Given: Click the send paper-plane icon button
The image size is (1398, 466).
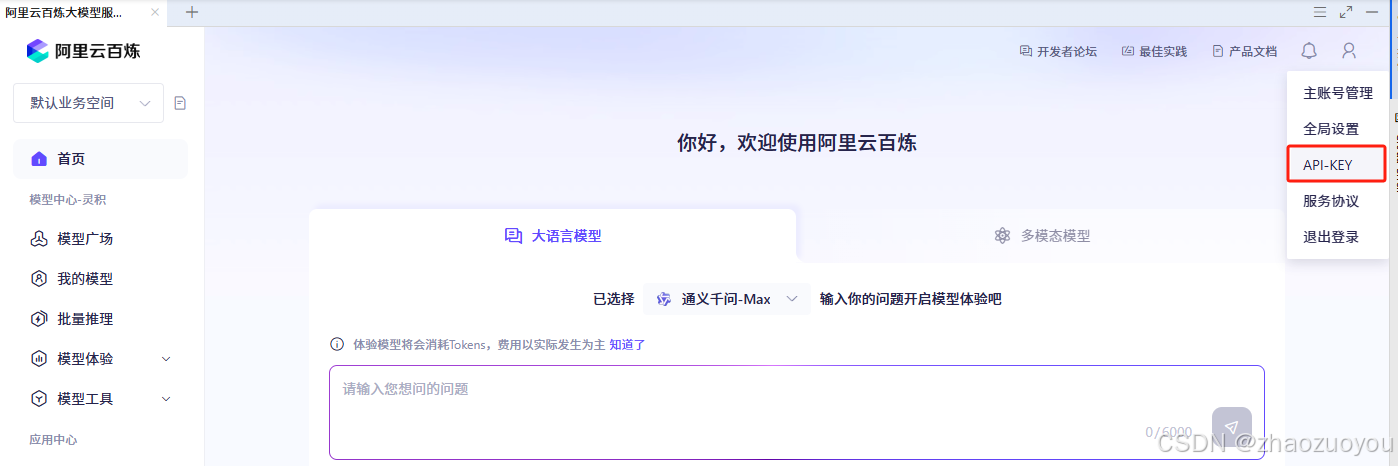Looking at the screenshot, I should pos(1231,426).
